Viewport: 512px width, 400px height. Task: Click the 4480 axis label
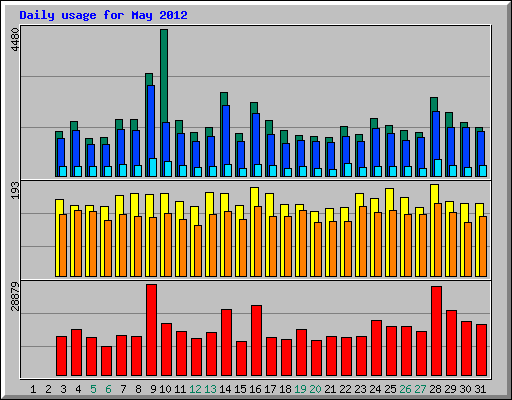(15, 40)
